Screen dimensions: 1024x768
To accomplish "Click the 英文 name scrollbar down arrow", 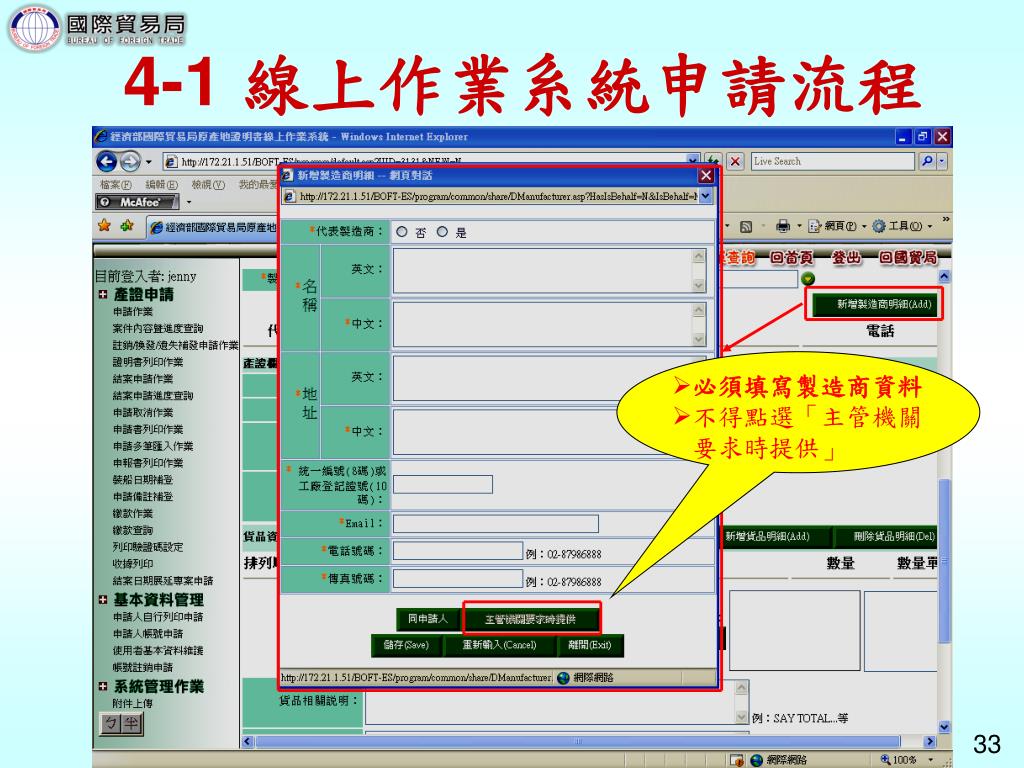I will [x=698, y=285].
